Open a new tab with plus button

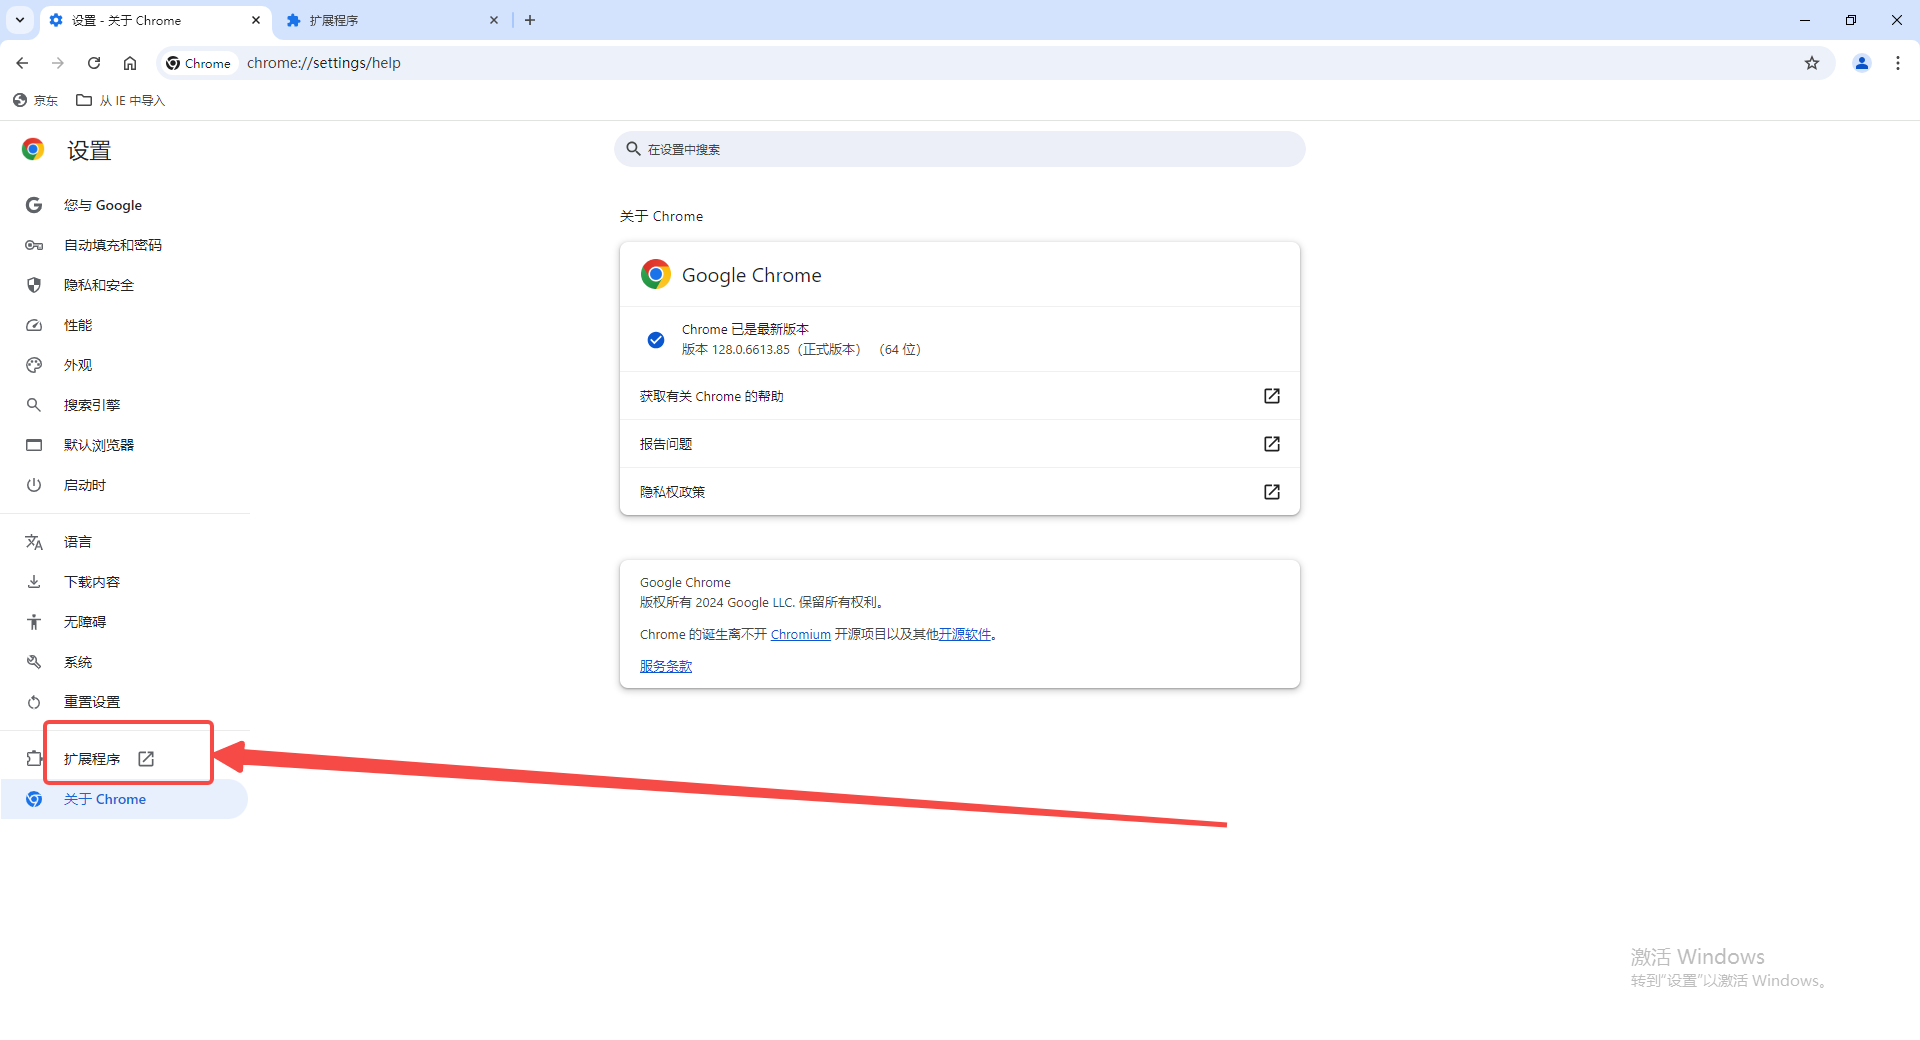[530, 20]
